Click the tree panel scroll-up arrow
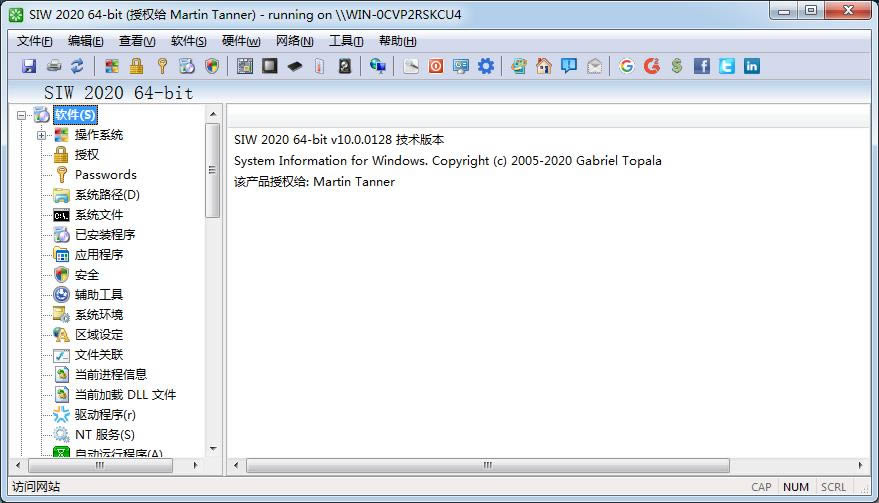The width and height of the screenshot is (879, 503). click(x=212, y=114)
